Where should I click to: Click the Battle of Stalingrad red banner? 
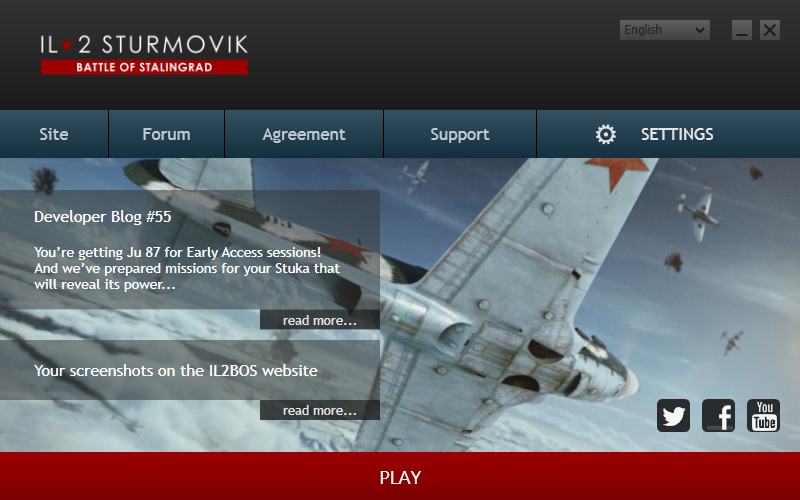coord(144,67)
